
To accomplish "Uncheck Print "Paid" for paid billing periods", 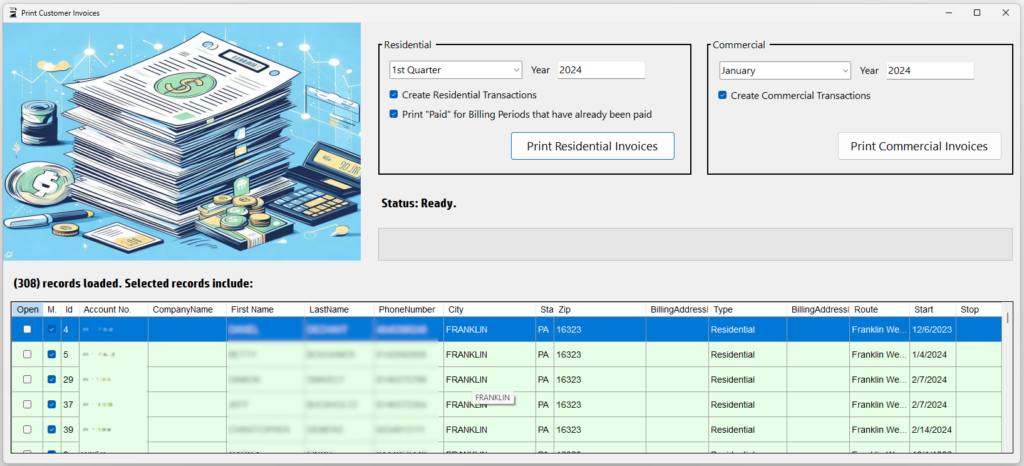I will 394,114.
